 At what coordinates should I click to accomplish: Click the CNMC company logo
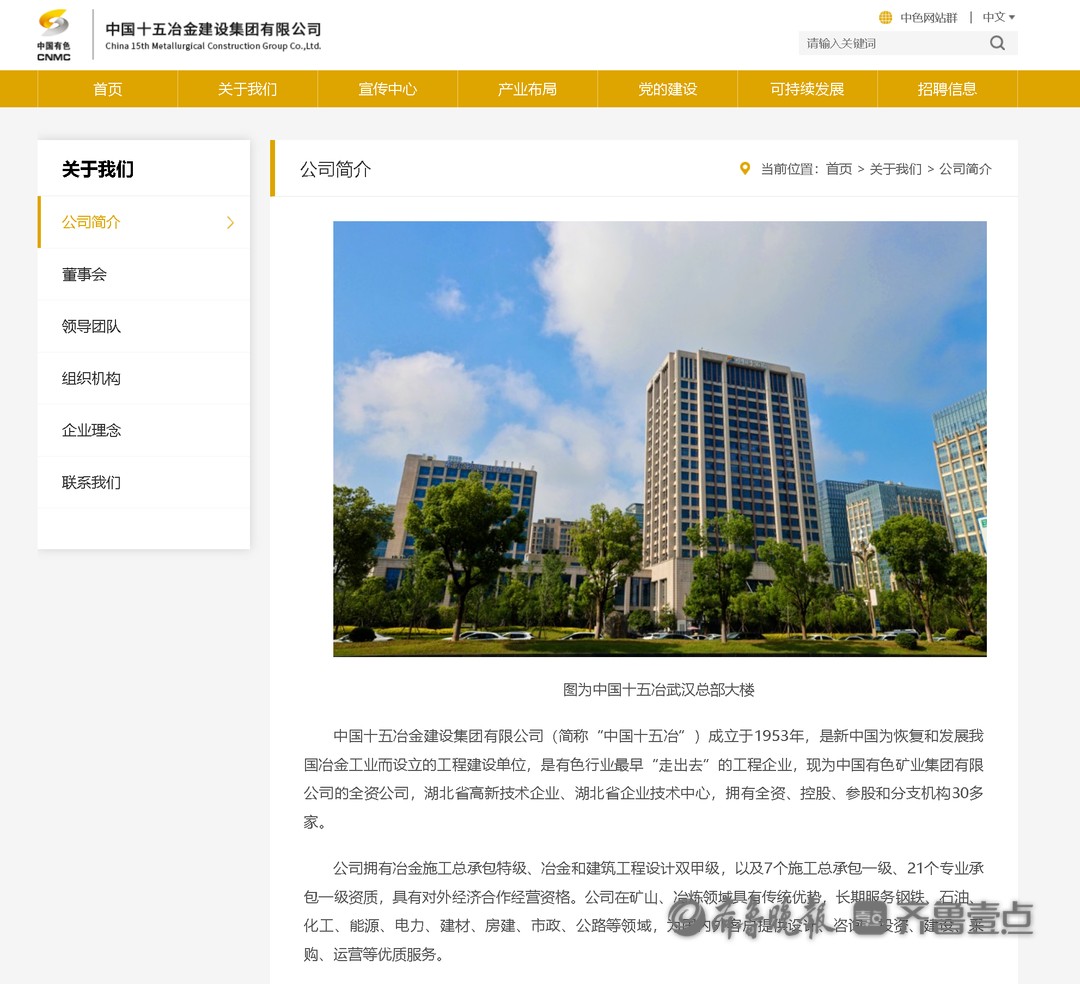54,35
